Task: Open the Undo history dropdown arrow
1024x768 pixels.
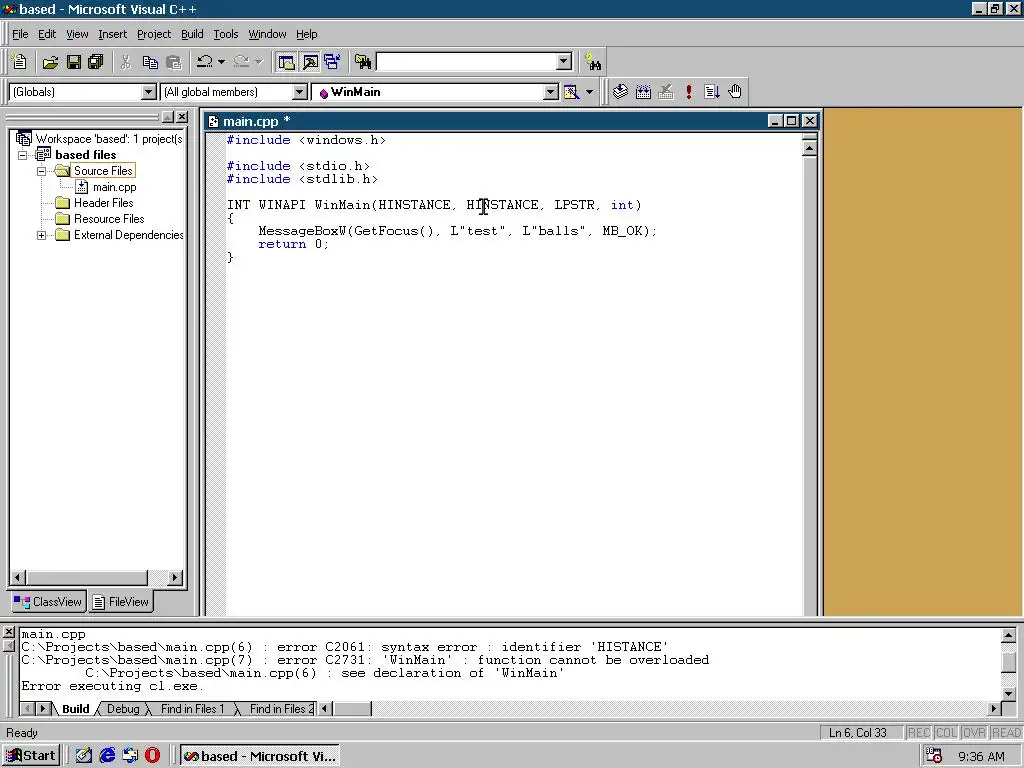Action: (221, 62)
